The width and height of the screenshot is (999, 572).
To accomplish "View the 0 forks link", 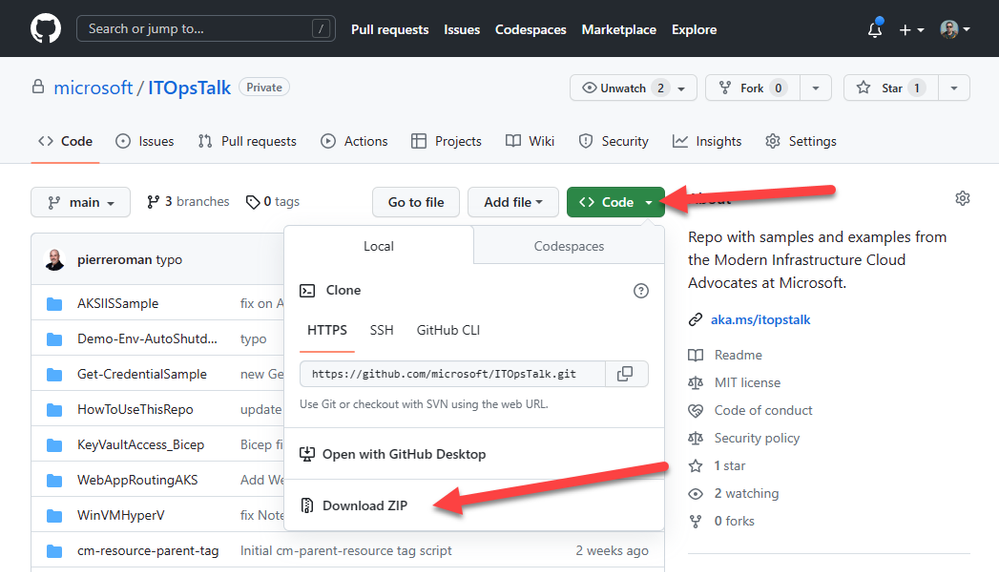I will [733, 521].
